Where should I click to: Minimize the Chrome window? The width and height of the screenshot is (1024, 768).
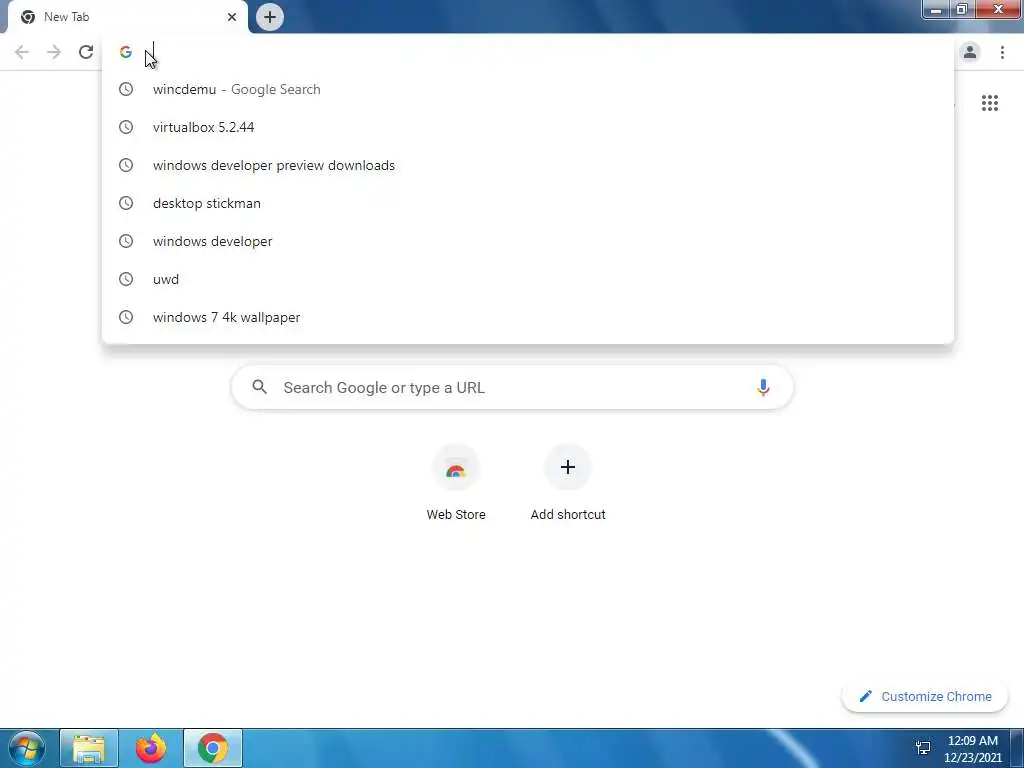[936, 10]
